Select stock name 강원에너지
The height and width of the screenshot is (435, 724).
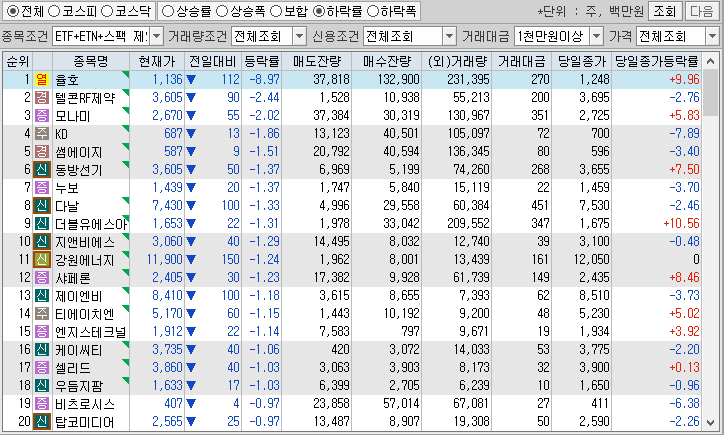(x=85, y=260)
